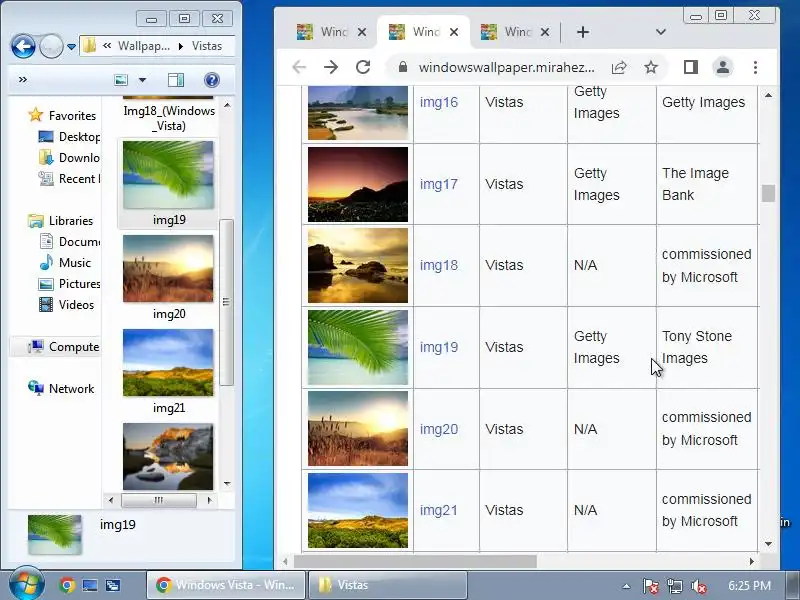Screen dimensions: 800x600
Task: Open img19 link in table
Action: point(439,347)
